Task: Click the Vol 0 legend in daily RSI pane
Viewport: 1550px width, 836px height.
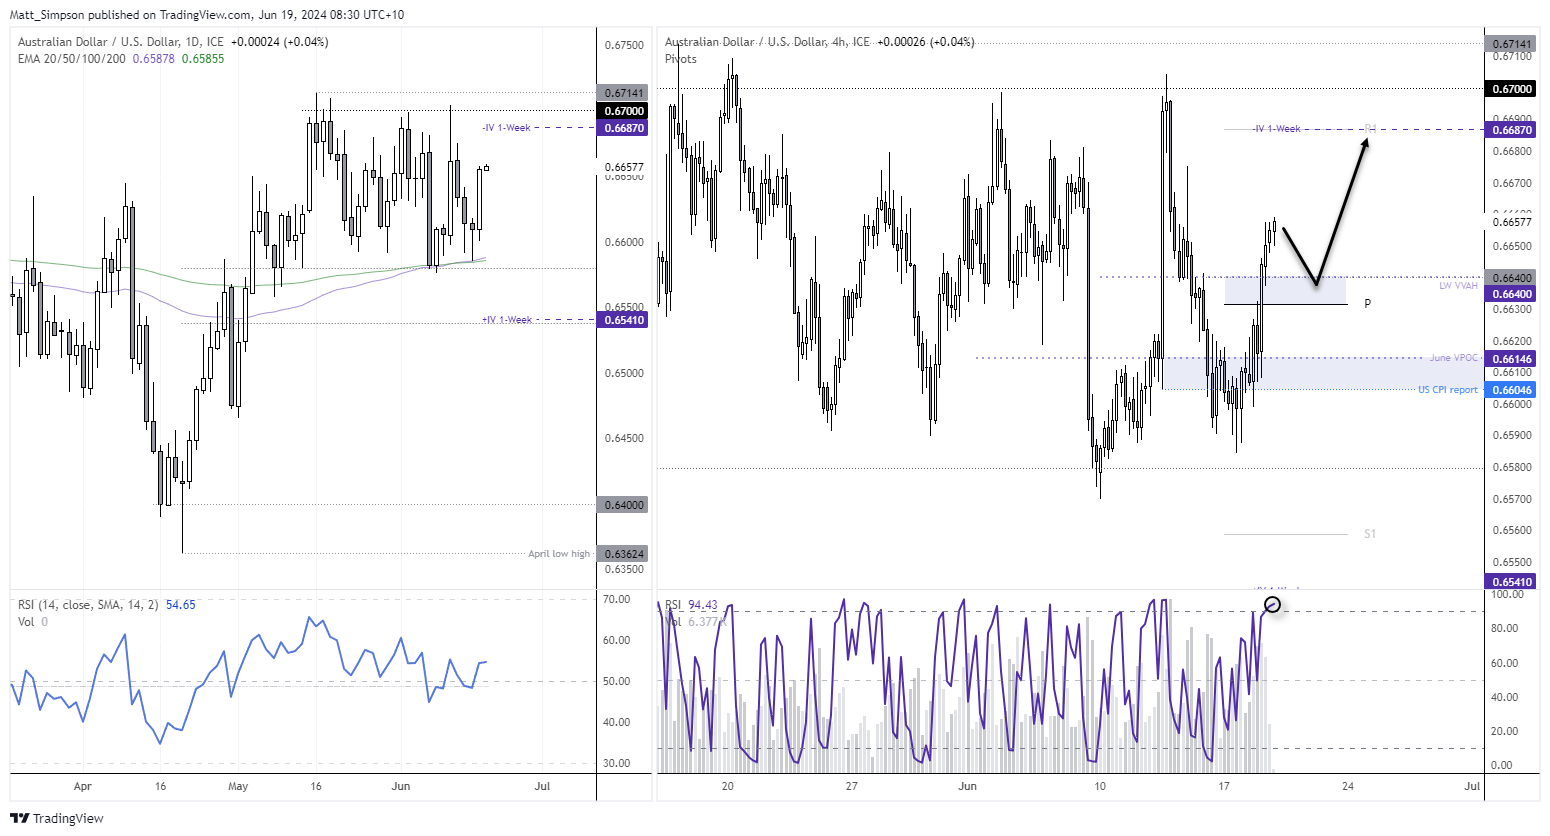Action: [33, 622]
